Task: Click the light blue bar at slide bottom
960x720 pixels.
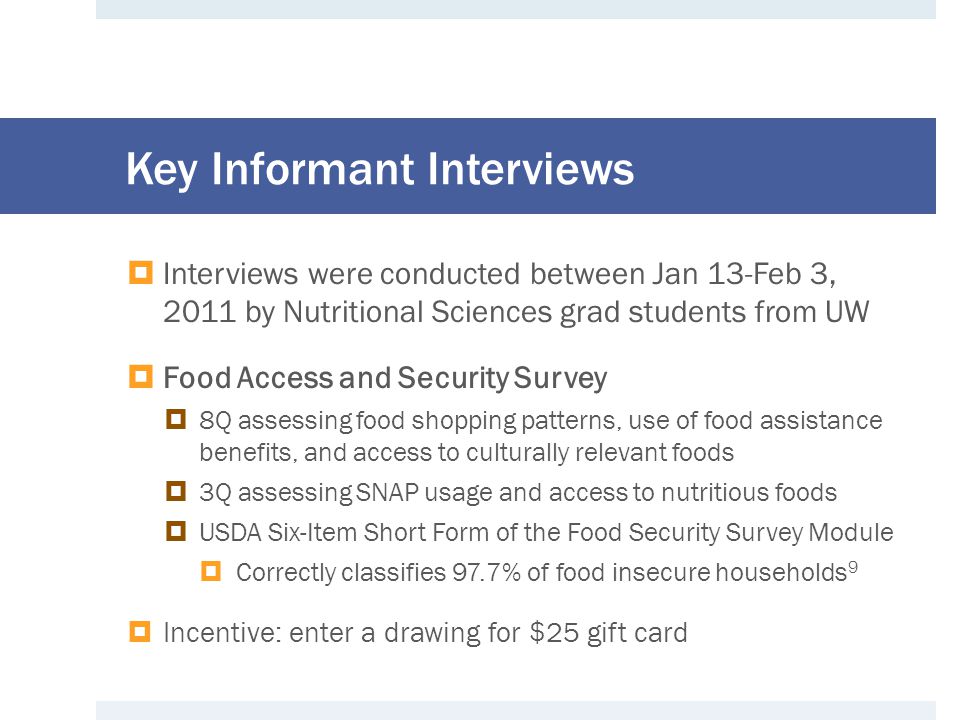Action: 516,710
